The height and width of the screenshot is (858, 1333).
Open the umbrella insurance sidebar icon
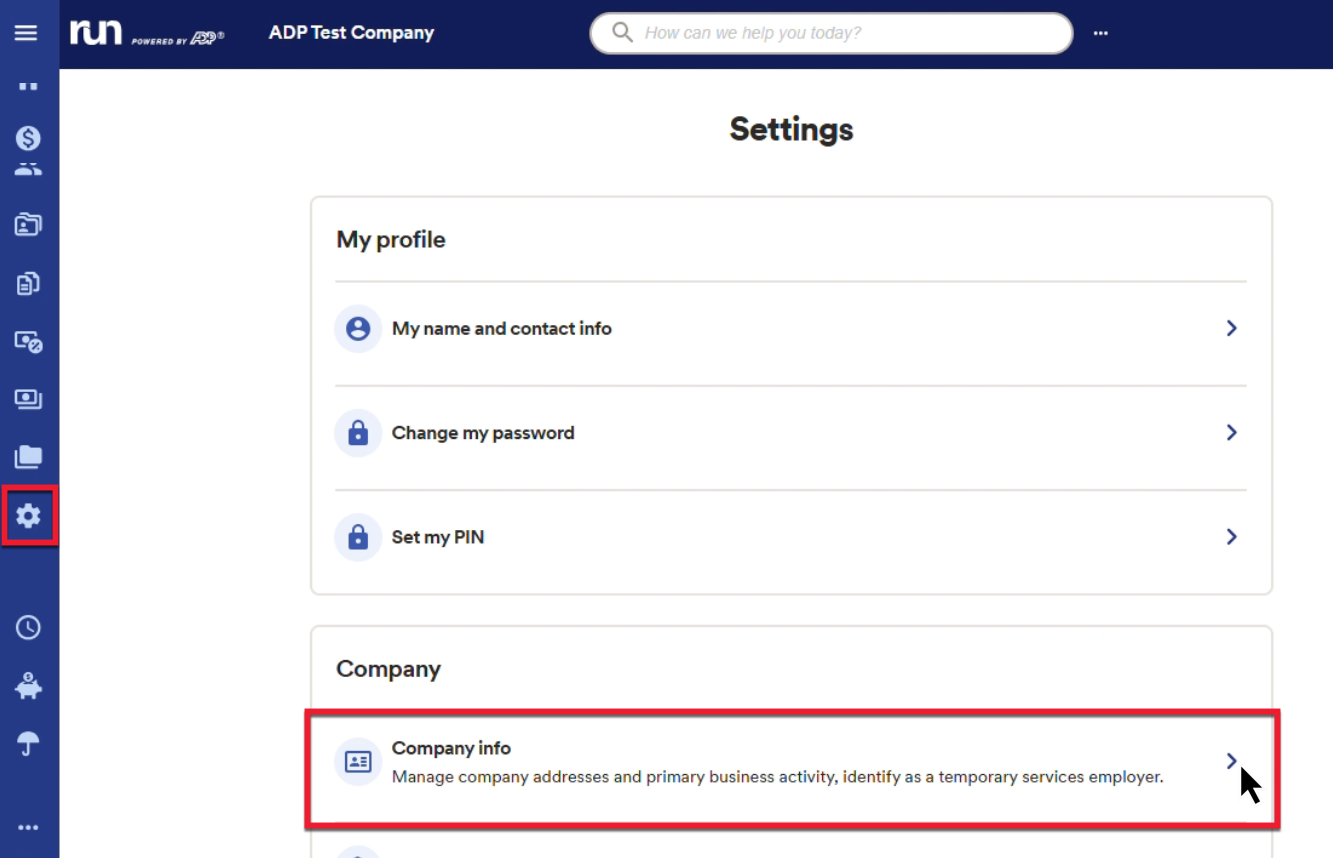tap(28, 743)
